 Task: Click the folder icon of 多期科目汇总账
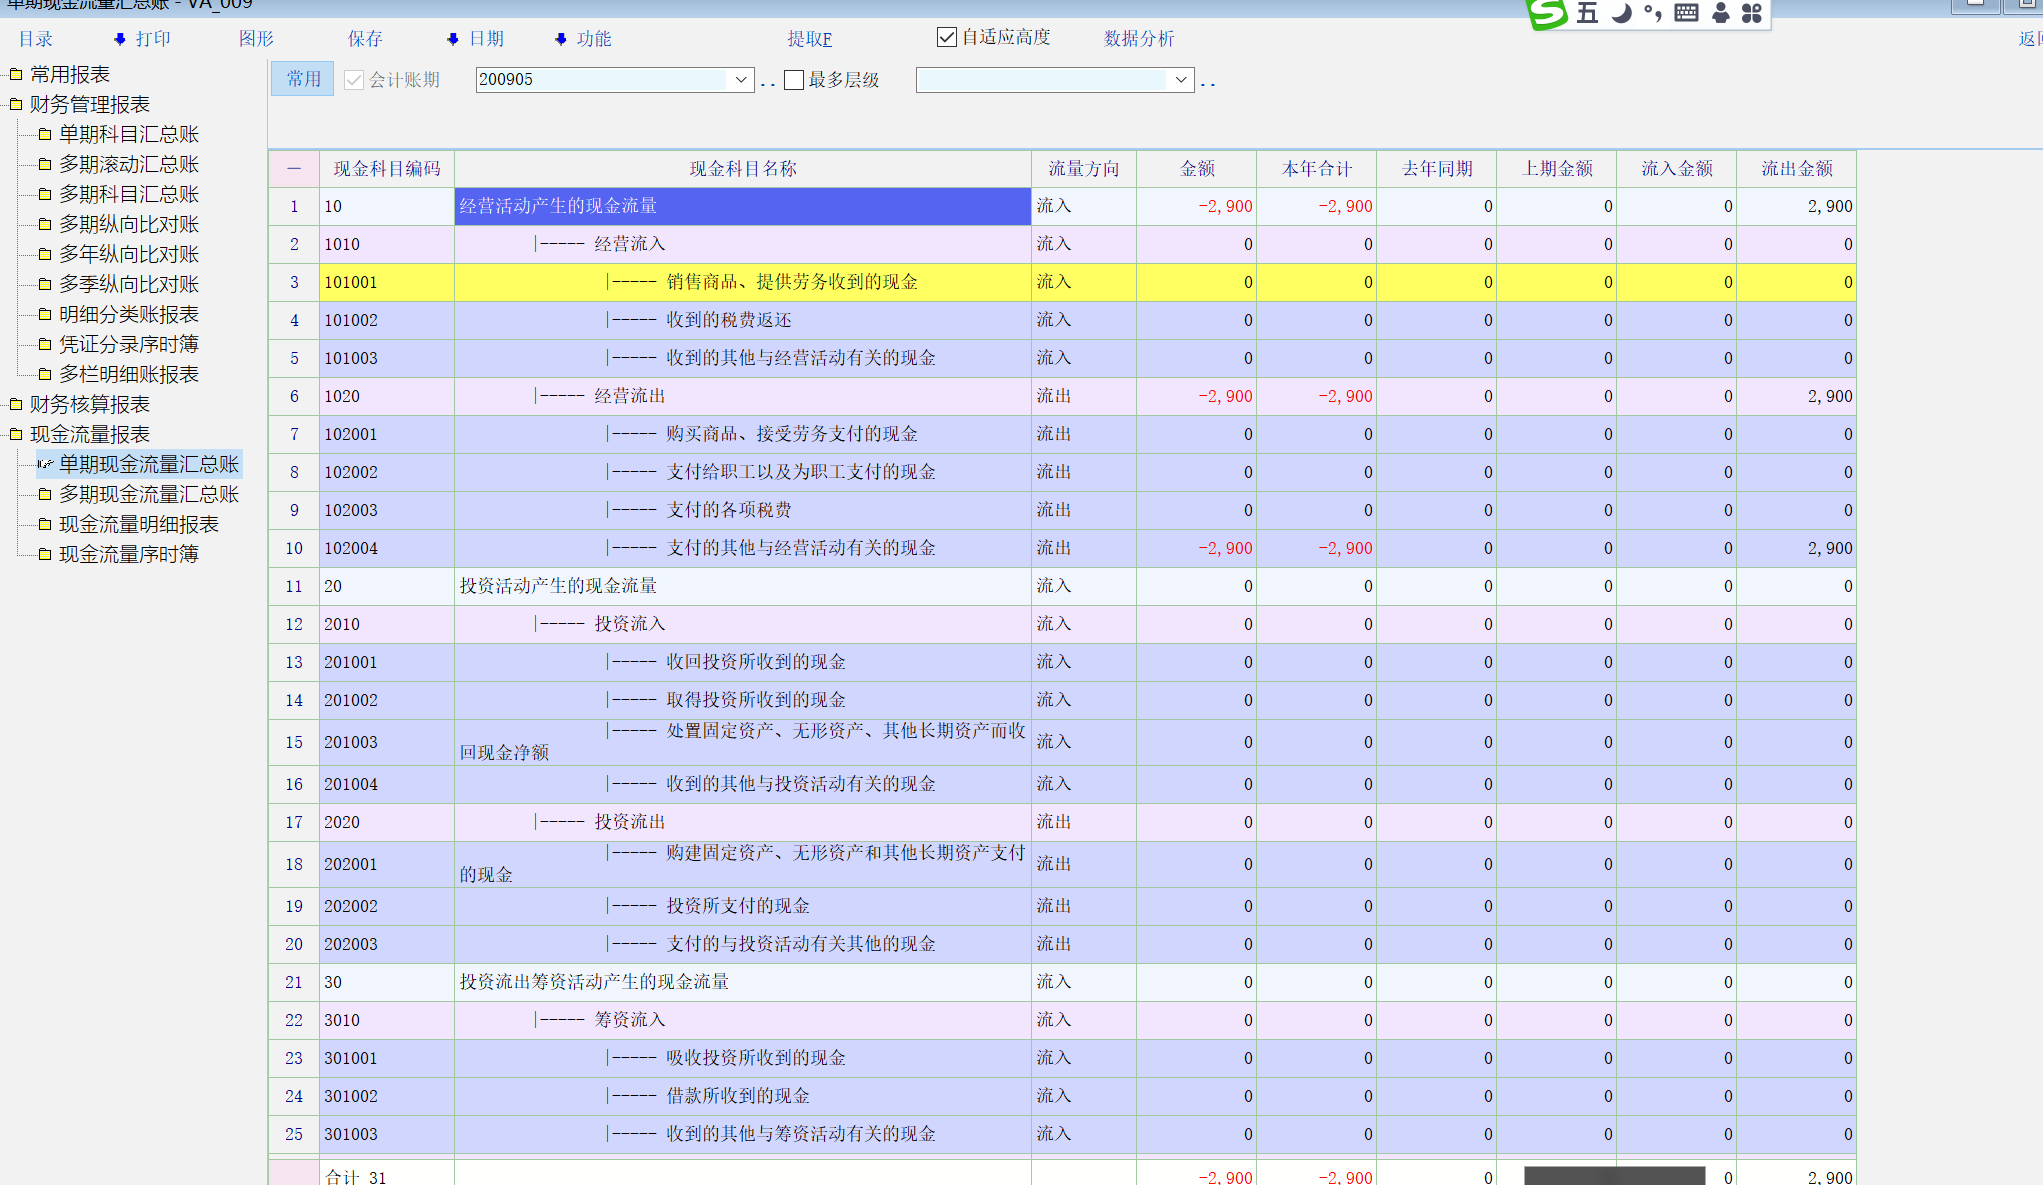[x=45, y=194]
